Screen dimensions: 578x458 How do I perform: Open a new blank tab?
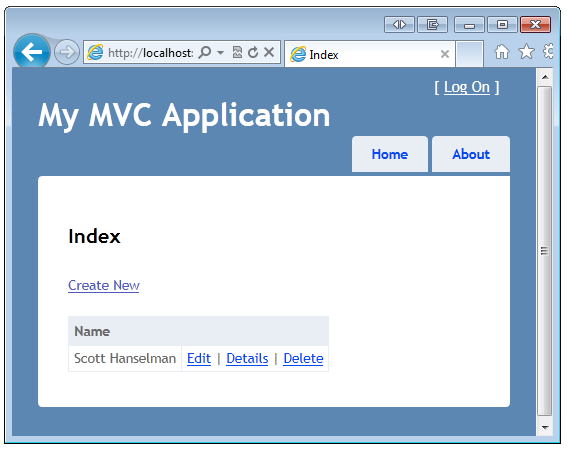(x=469, y=54)
